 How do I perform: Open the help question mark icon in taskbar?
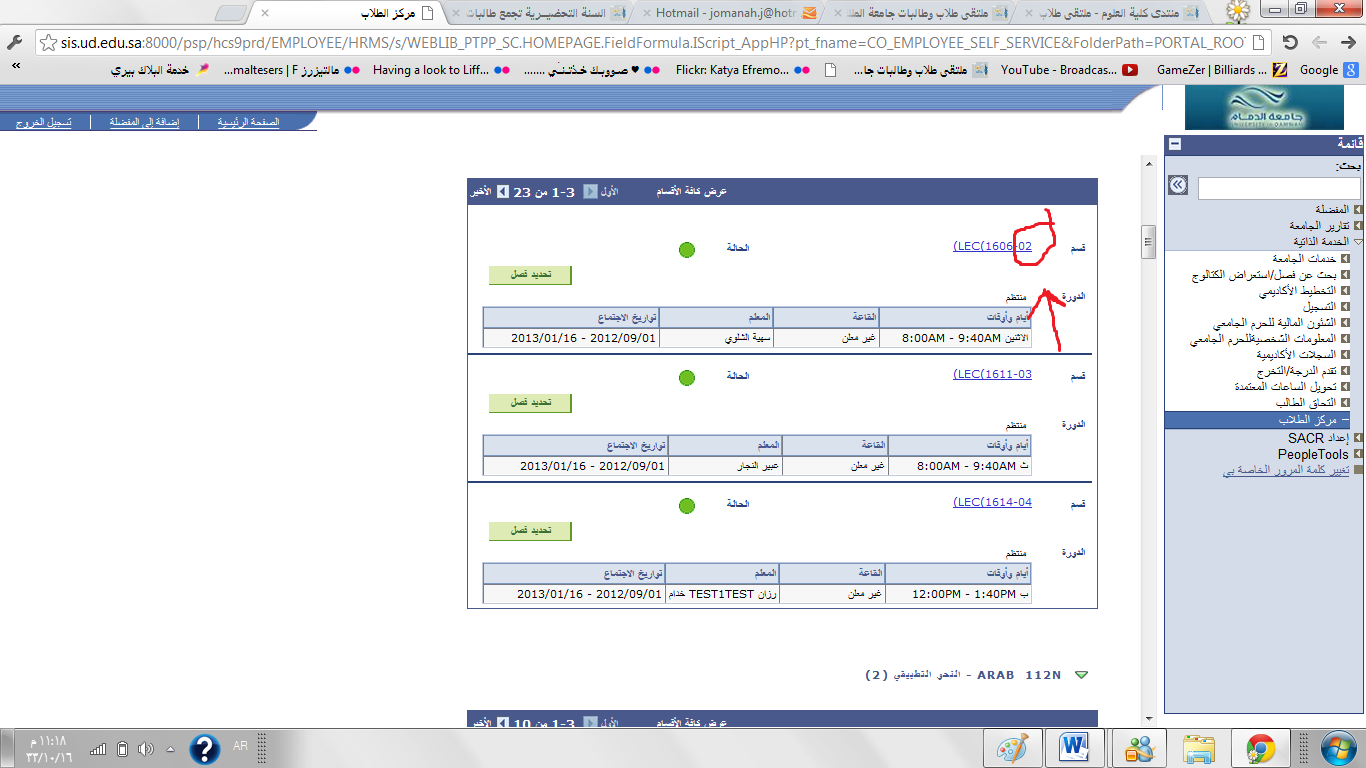click(x=204, y=748)
